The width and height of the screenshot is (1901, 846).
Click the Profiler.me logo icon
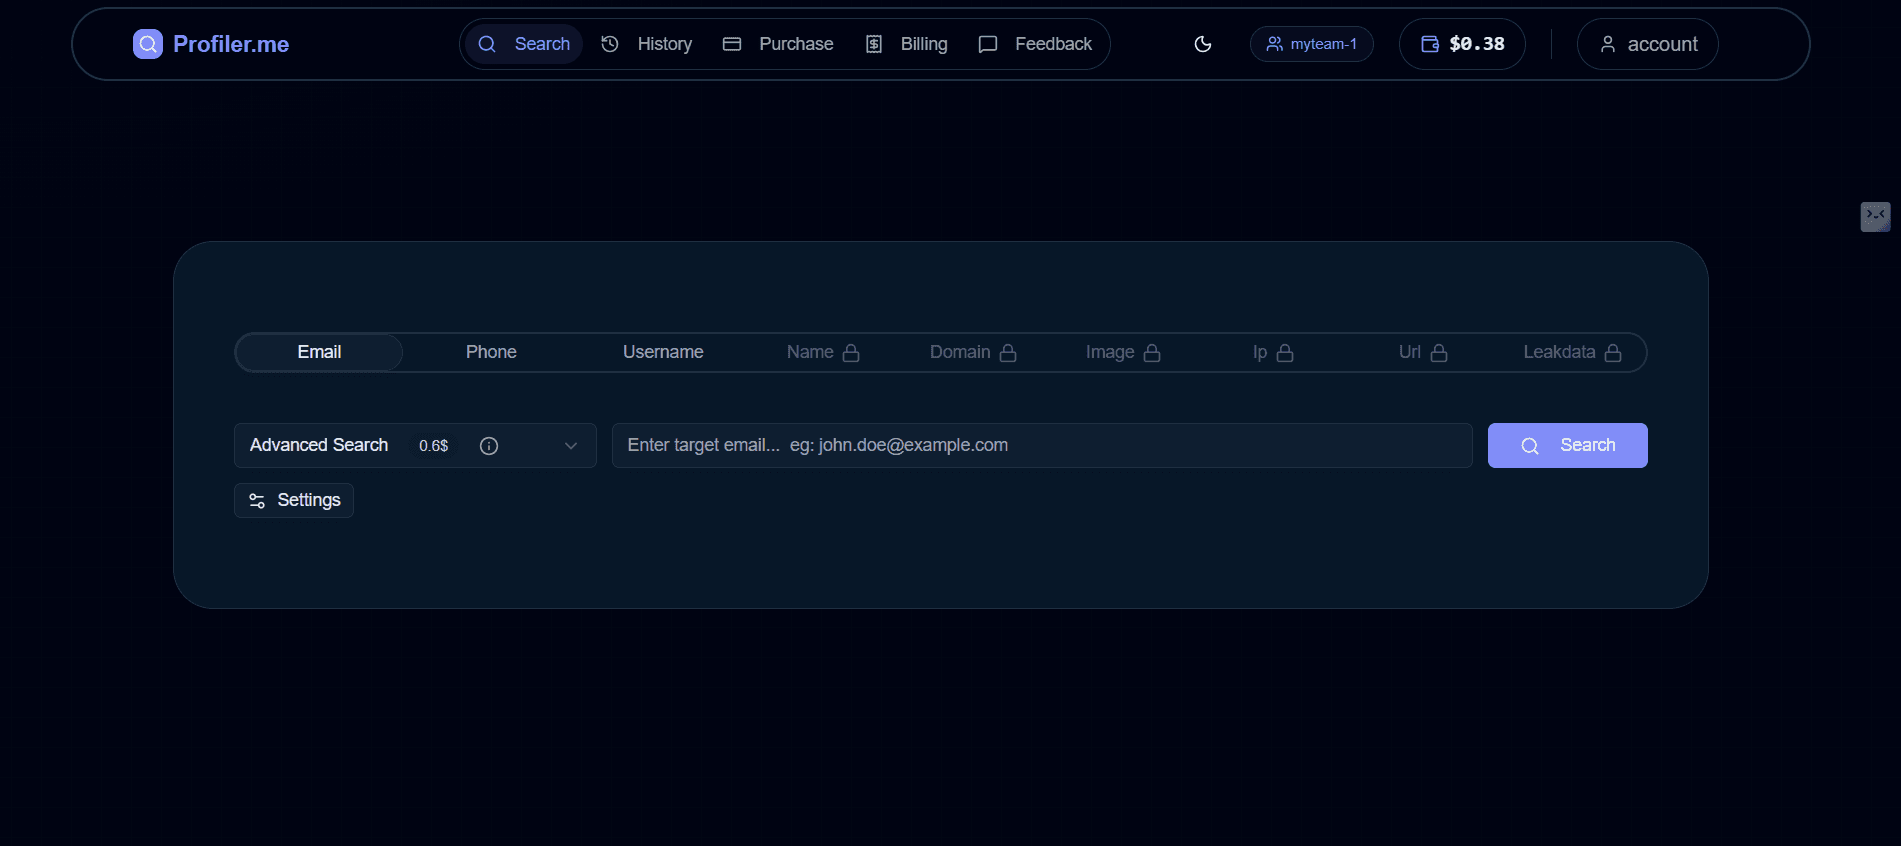coord(148,44)
